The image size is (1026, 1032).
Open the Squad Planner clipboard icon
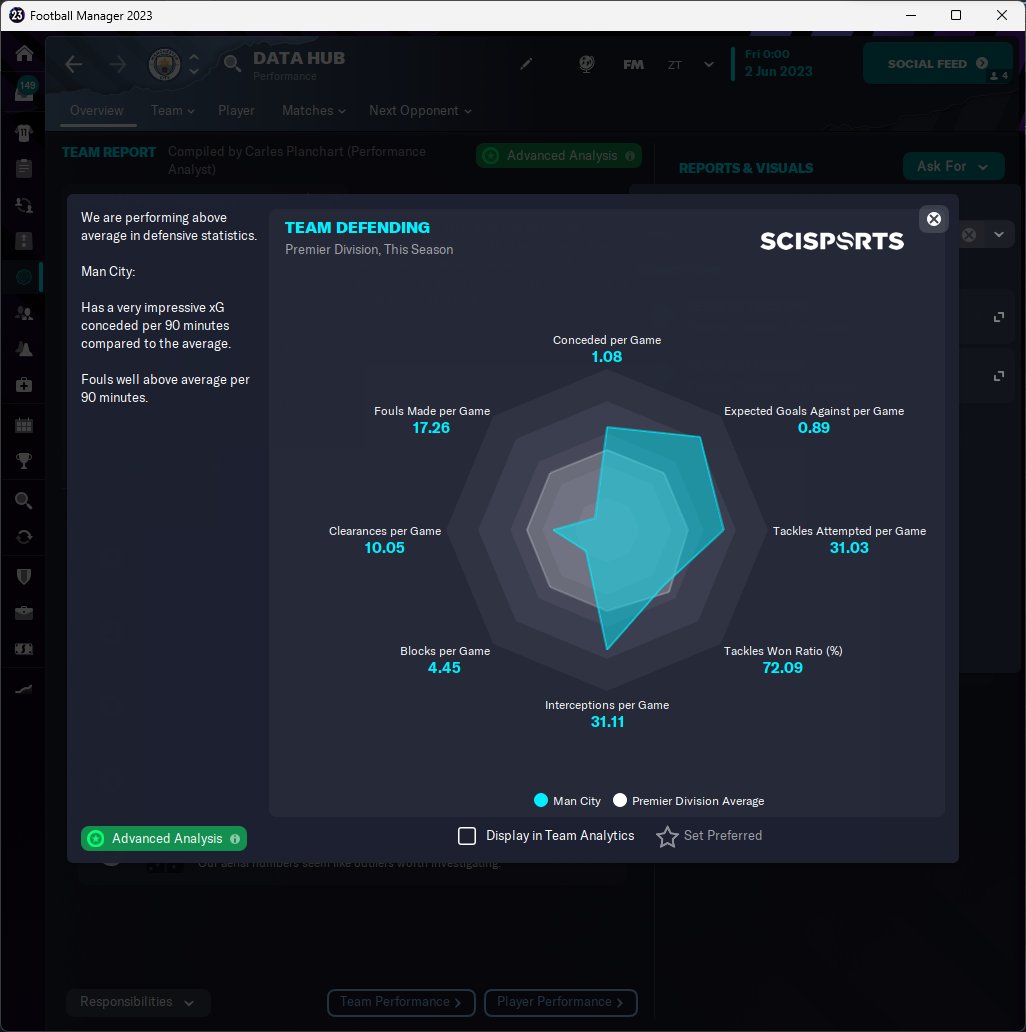(24, 168)
